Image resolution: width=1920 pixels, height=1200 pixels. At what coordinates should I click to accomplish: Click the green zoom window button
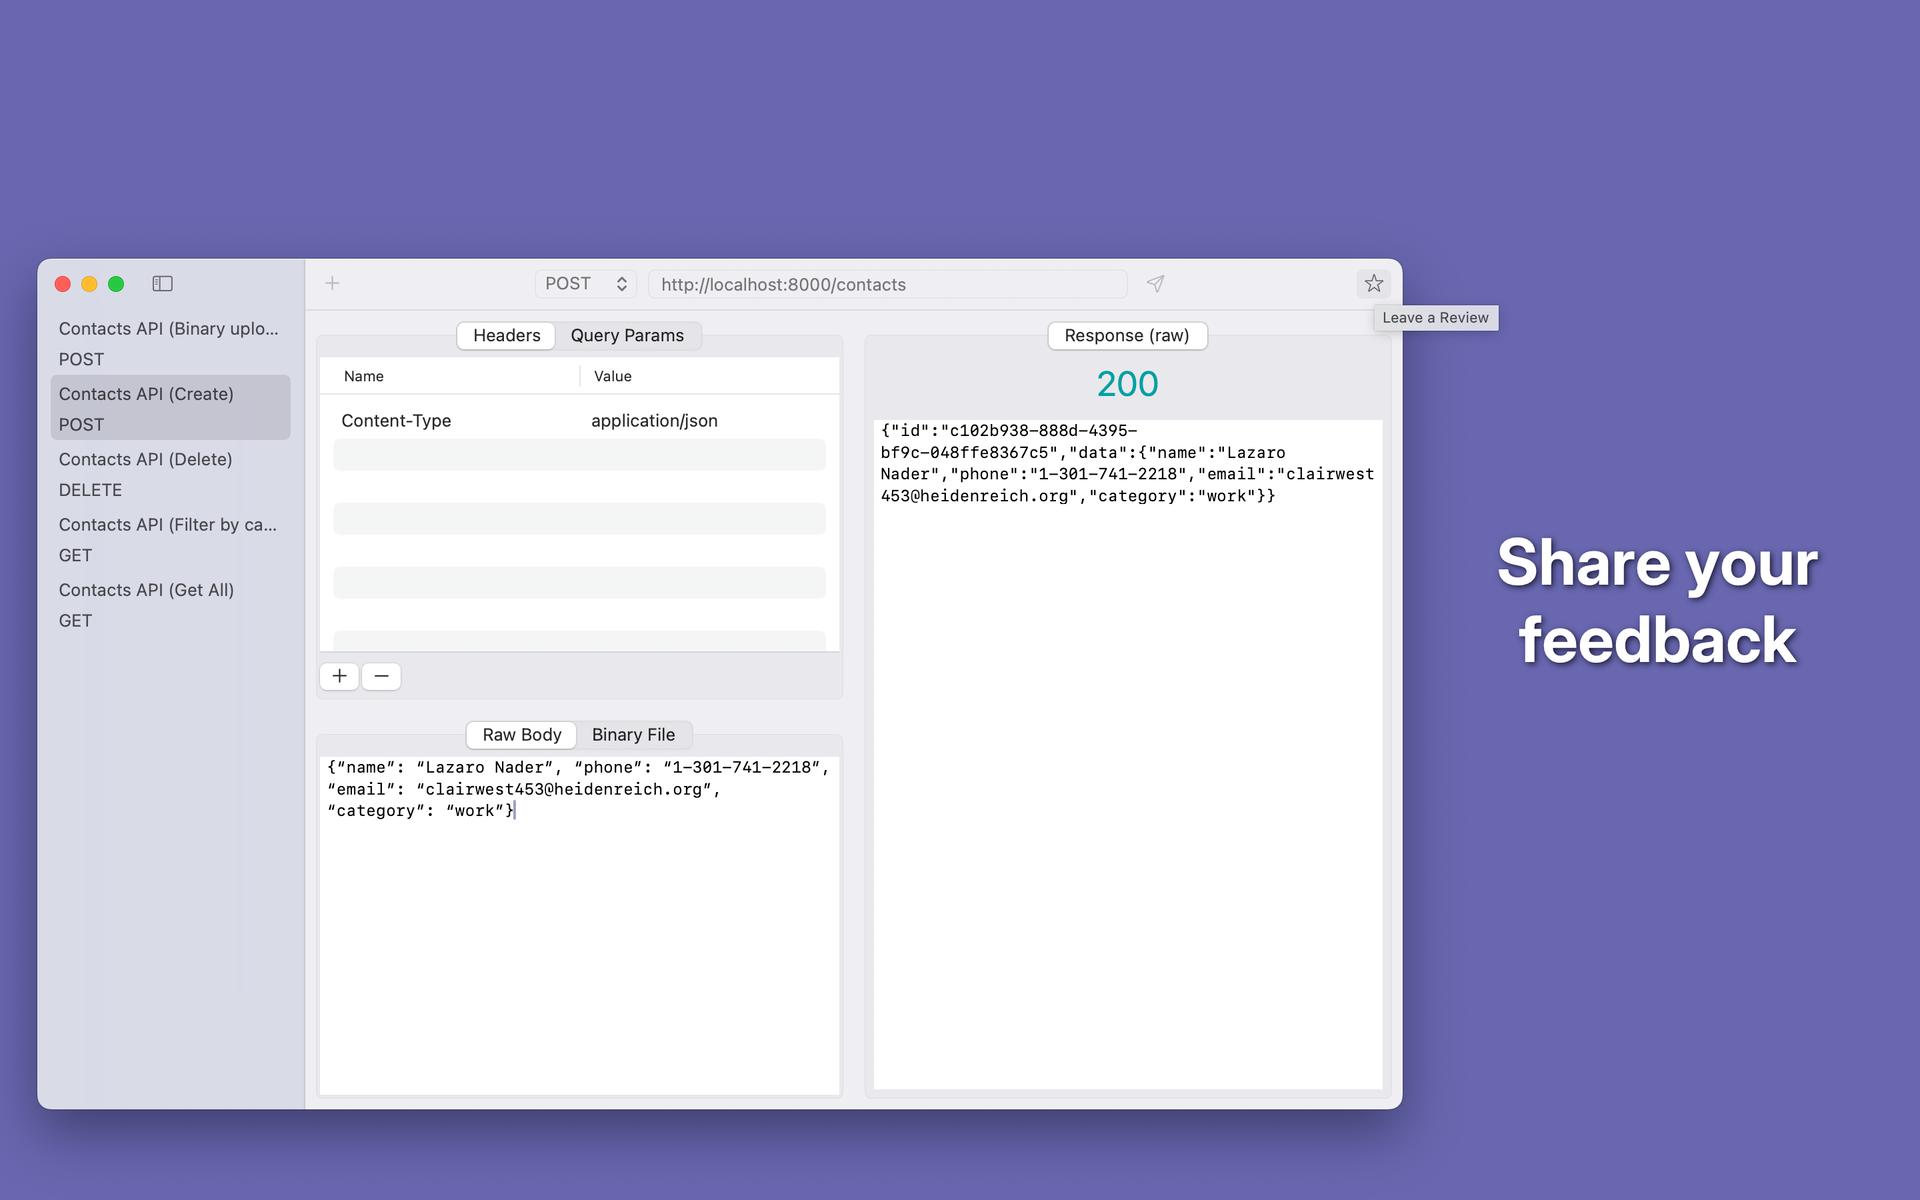[116, 284]
